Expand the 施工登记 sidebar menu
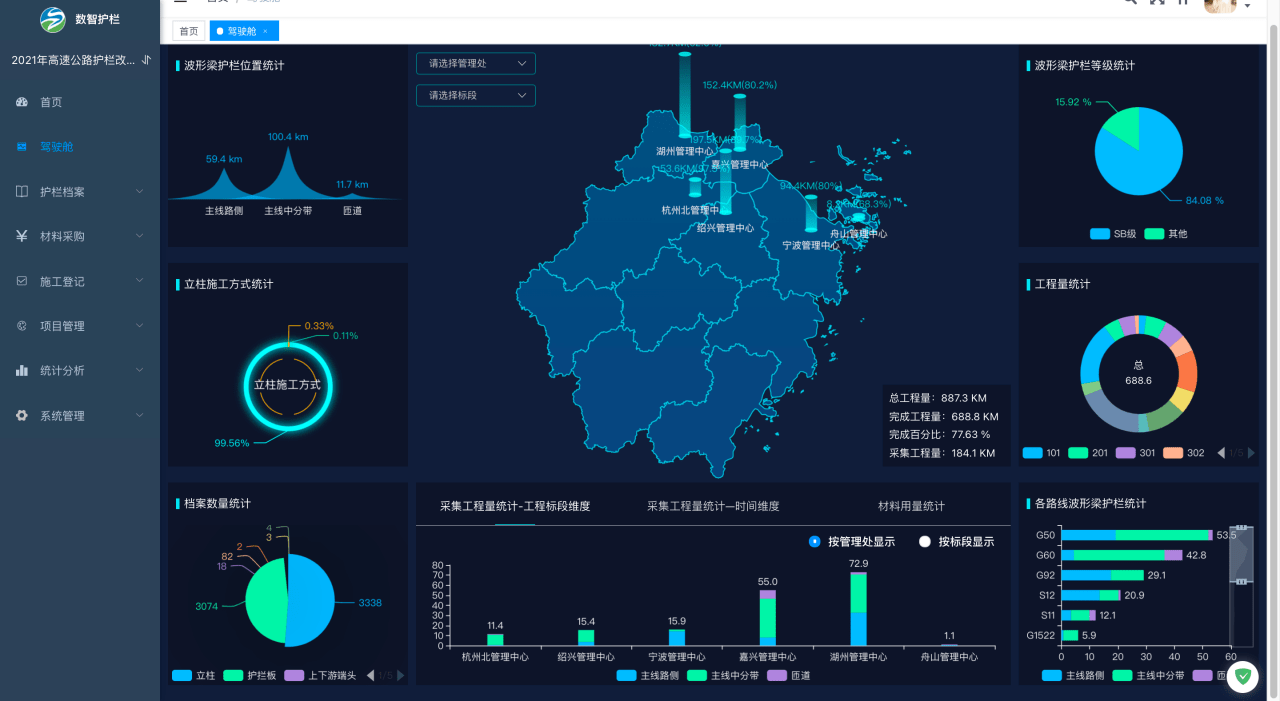 coord(80,281)
